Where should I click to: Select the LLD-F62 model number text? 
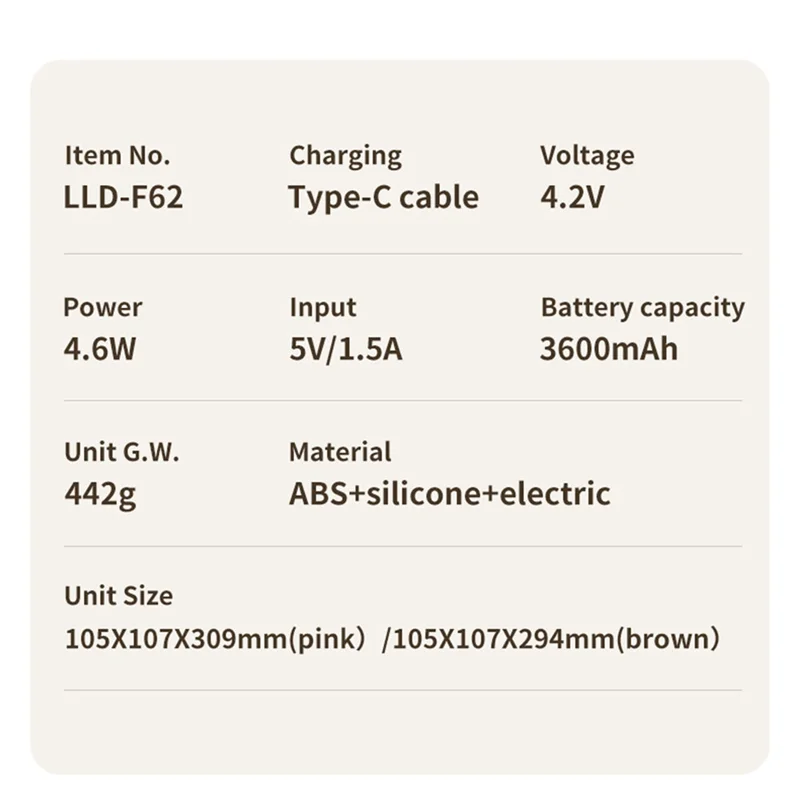coord(123,197)
